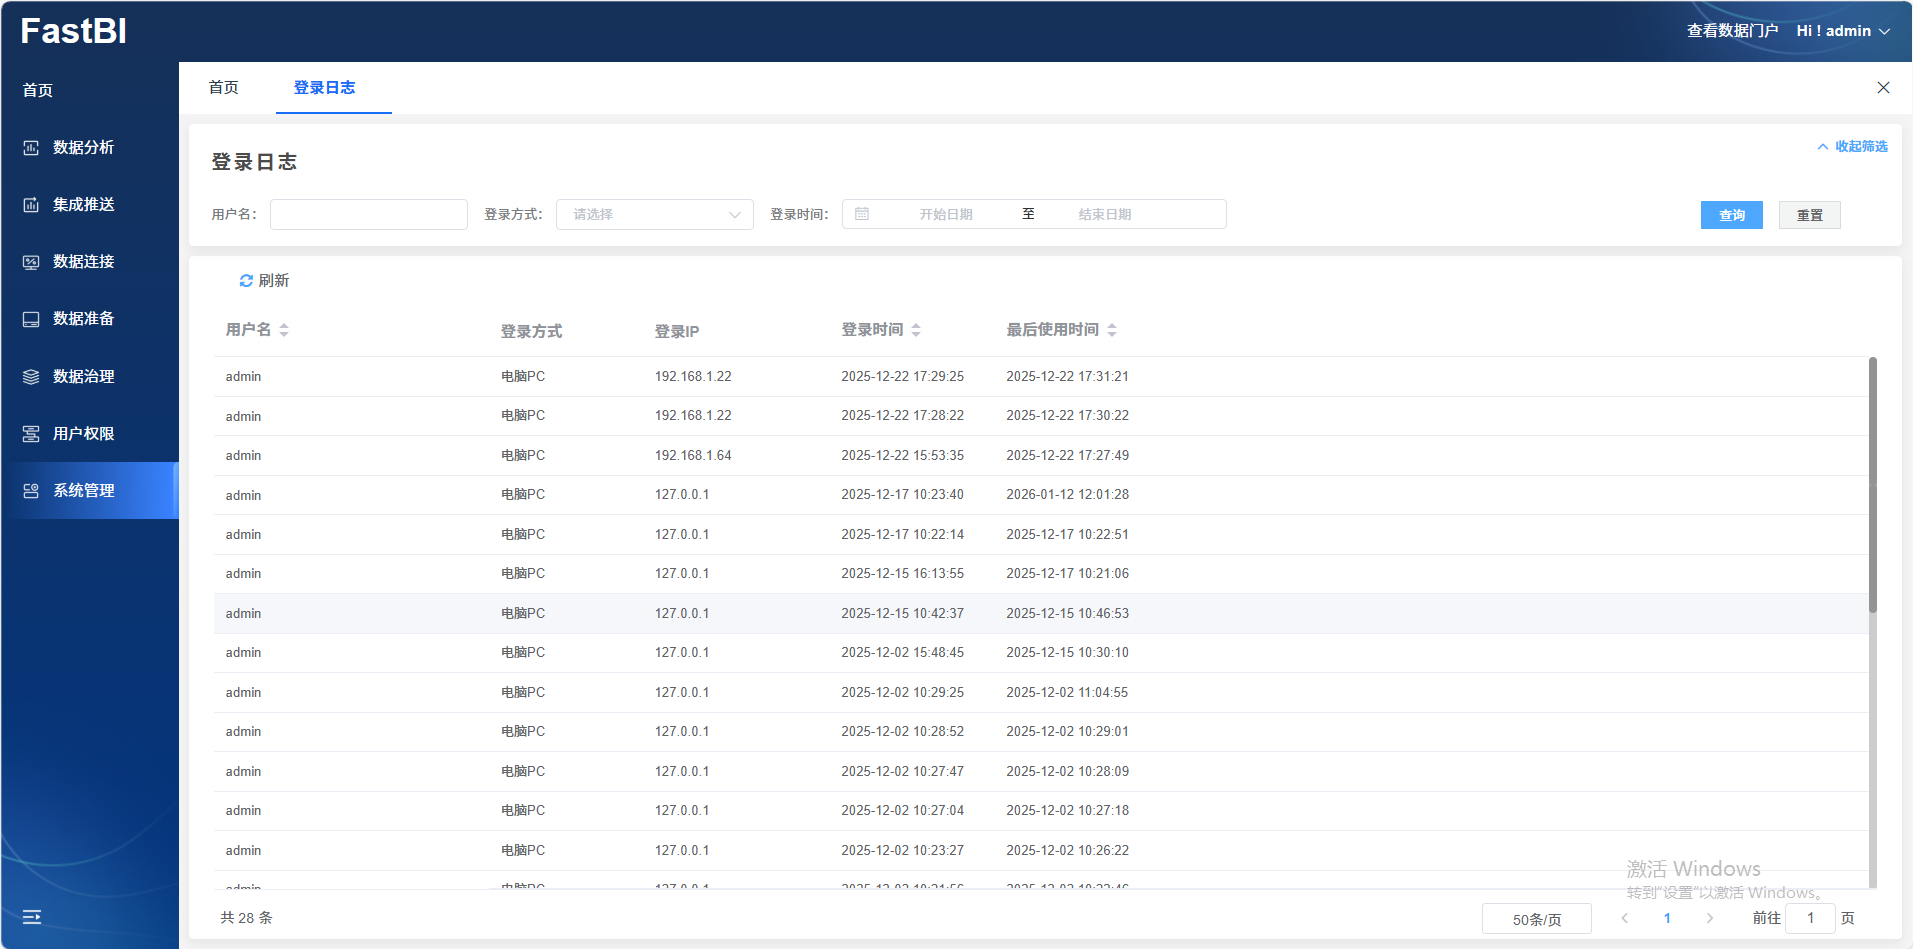
Task: Collapse the sidebar with the bottom menu icon
Action: [x=32, y=917]
